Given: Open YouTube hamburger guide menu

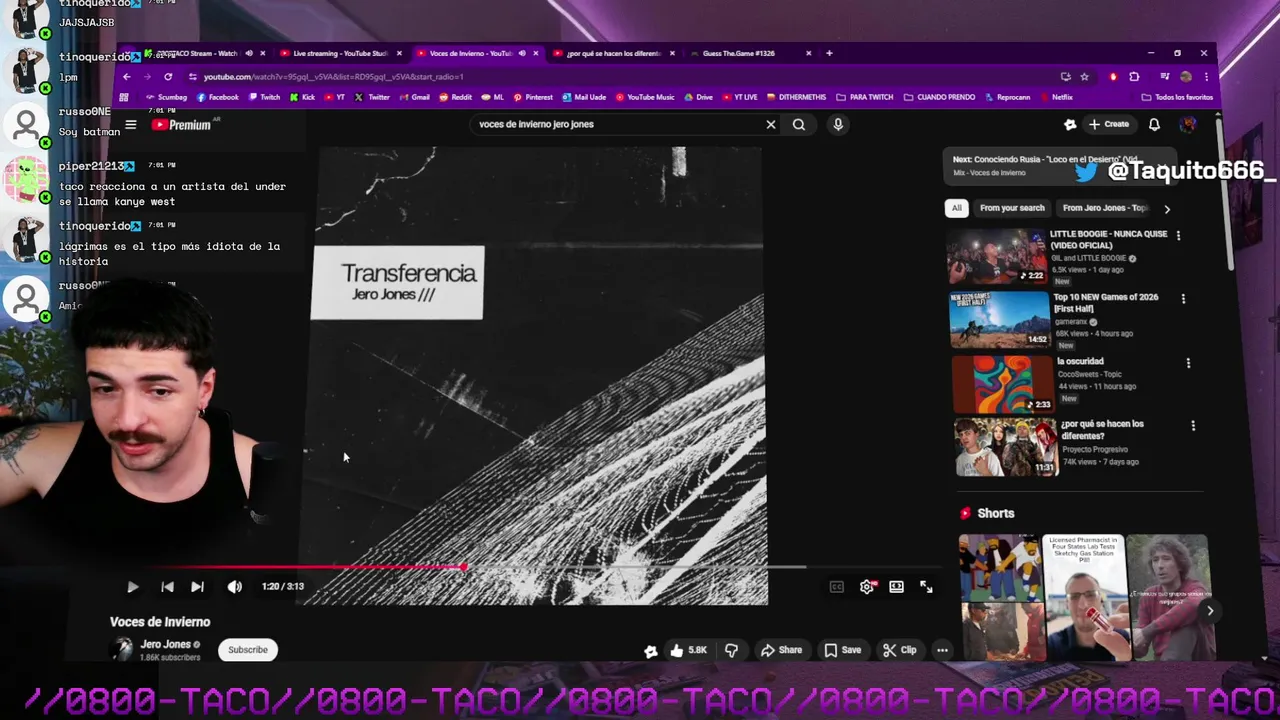Looking at the screenshot, I should 130,125.
